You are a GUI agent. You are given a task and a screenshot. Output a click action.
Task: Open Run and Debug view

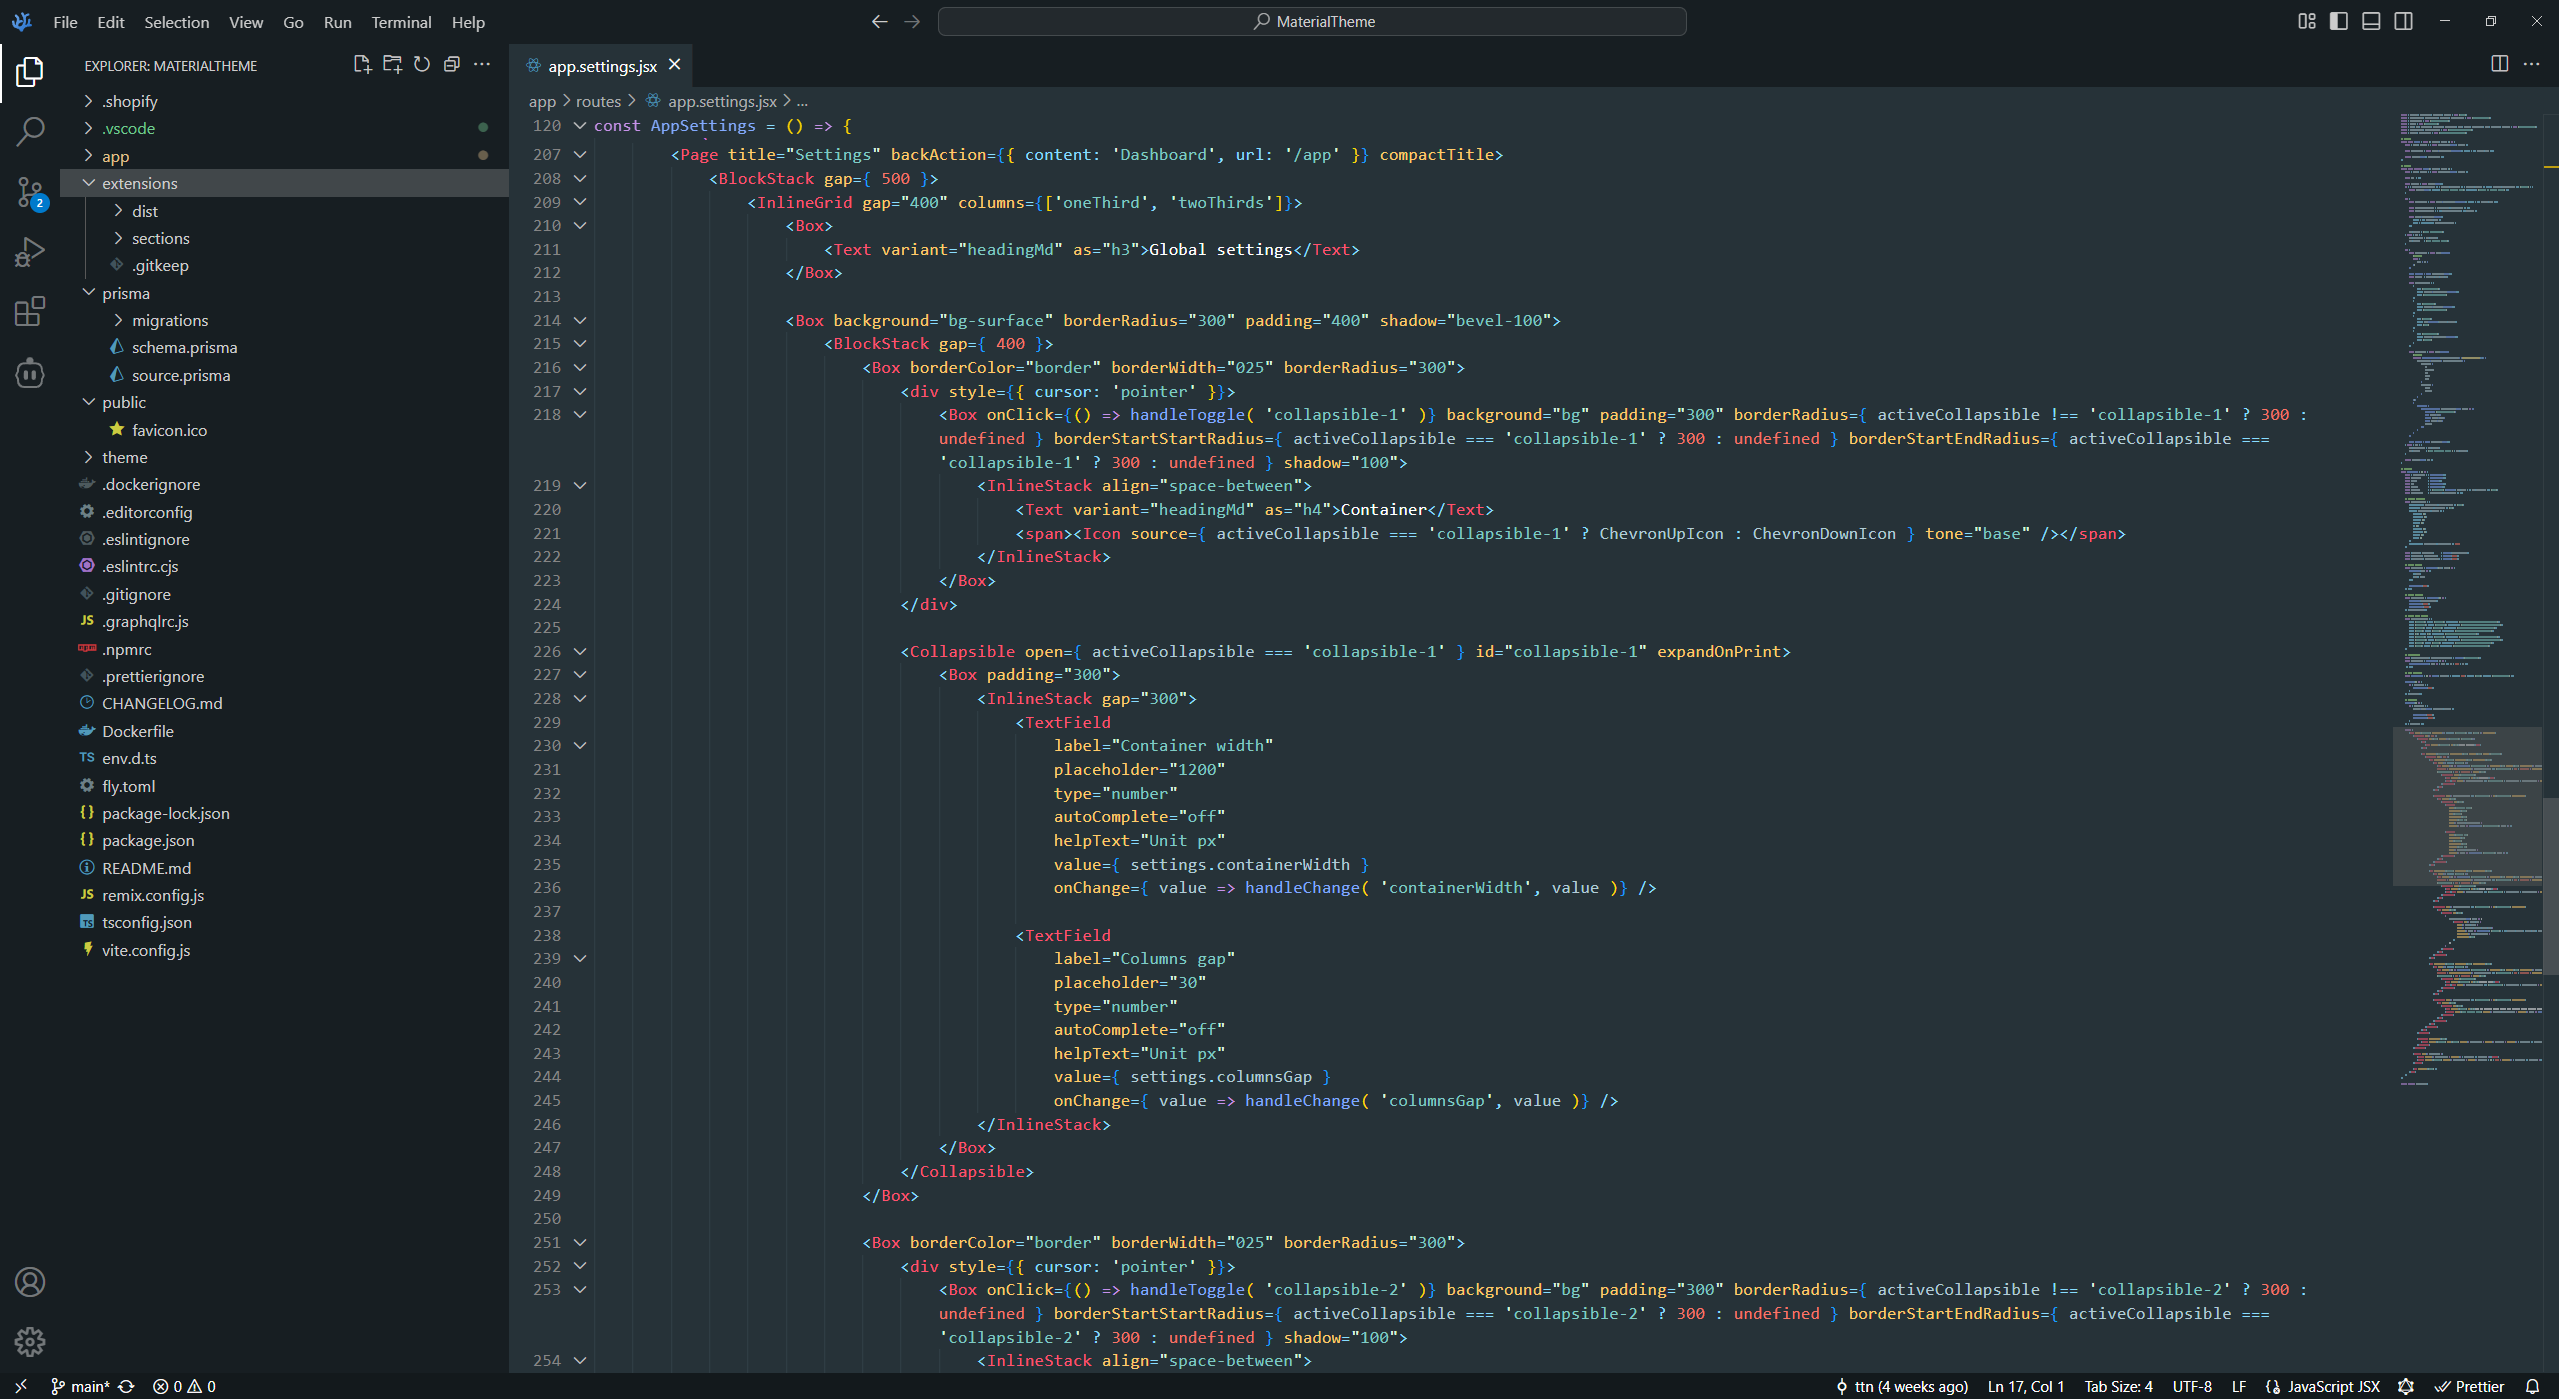click(x=30, y=252)
